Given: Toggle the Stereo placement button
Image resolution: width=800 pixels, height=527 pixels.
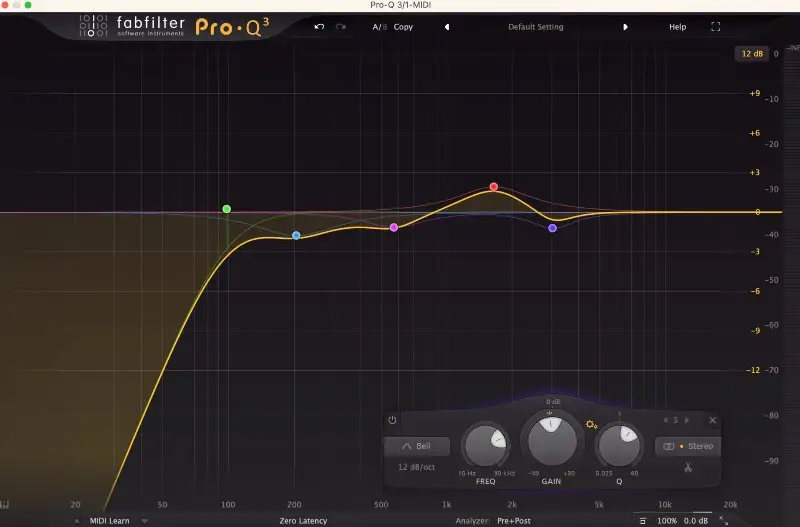Looking at the screenshot, I should pos(686,446).
